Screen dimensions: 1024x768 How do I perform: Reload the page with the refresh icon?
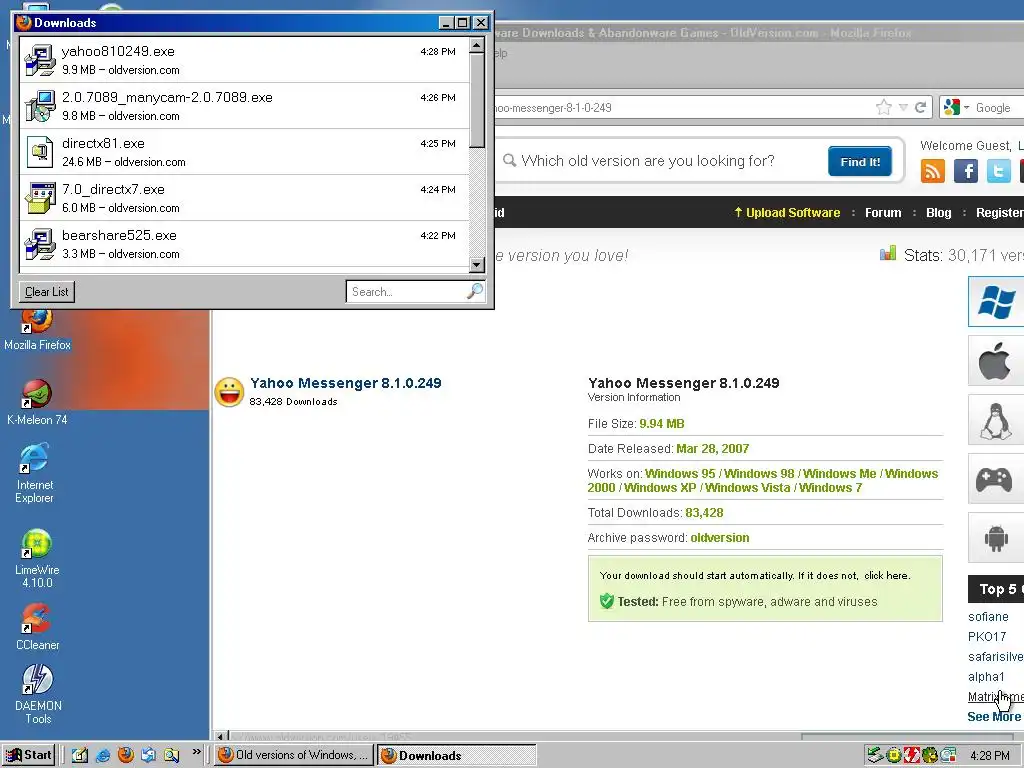click(920, 108)
